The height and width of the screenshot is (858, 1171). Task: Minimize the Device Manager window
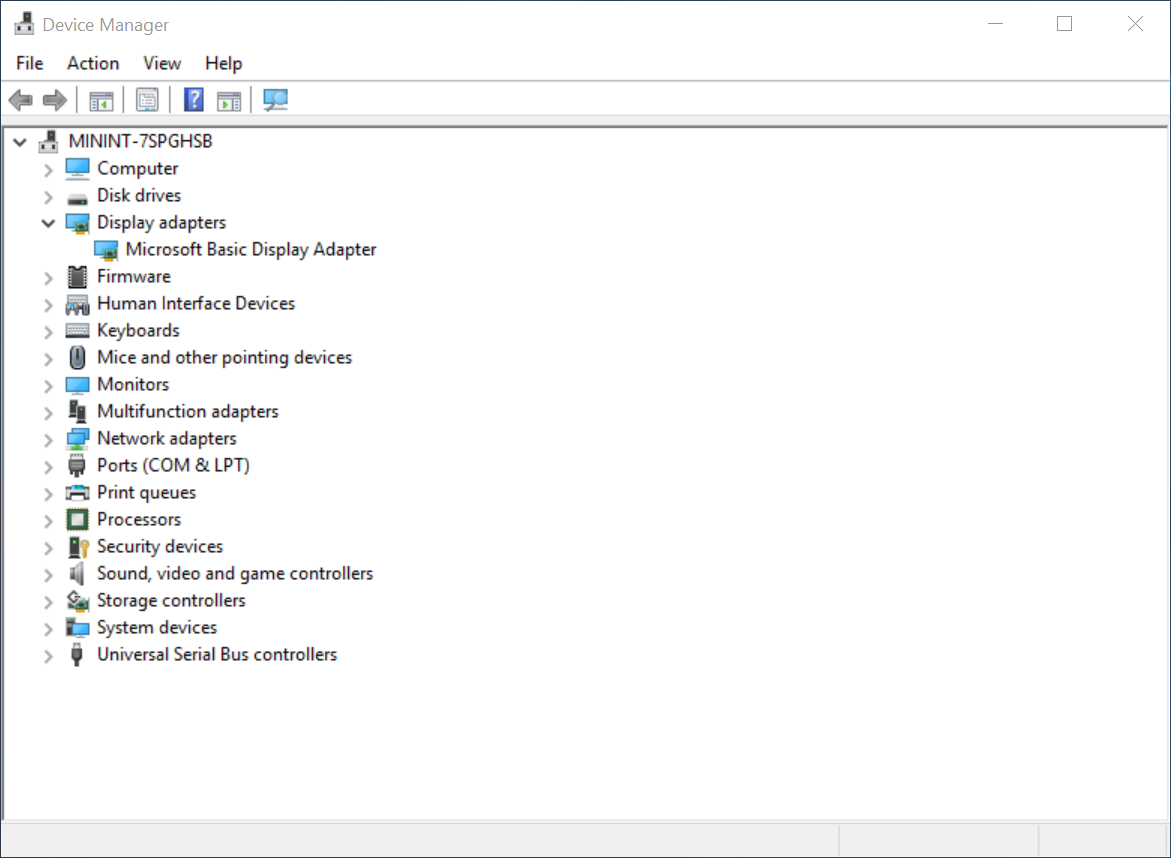(995, 24)
